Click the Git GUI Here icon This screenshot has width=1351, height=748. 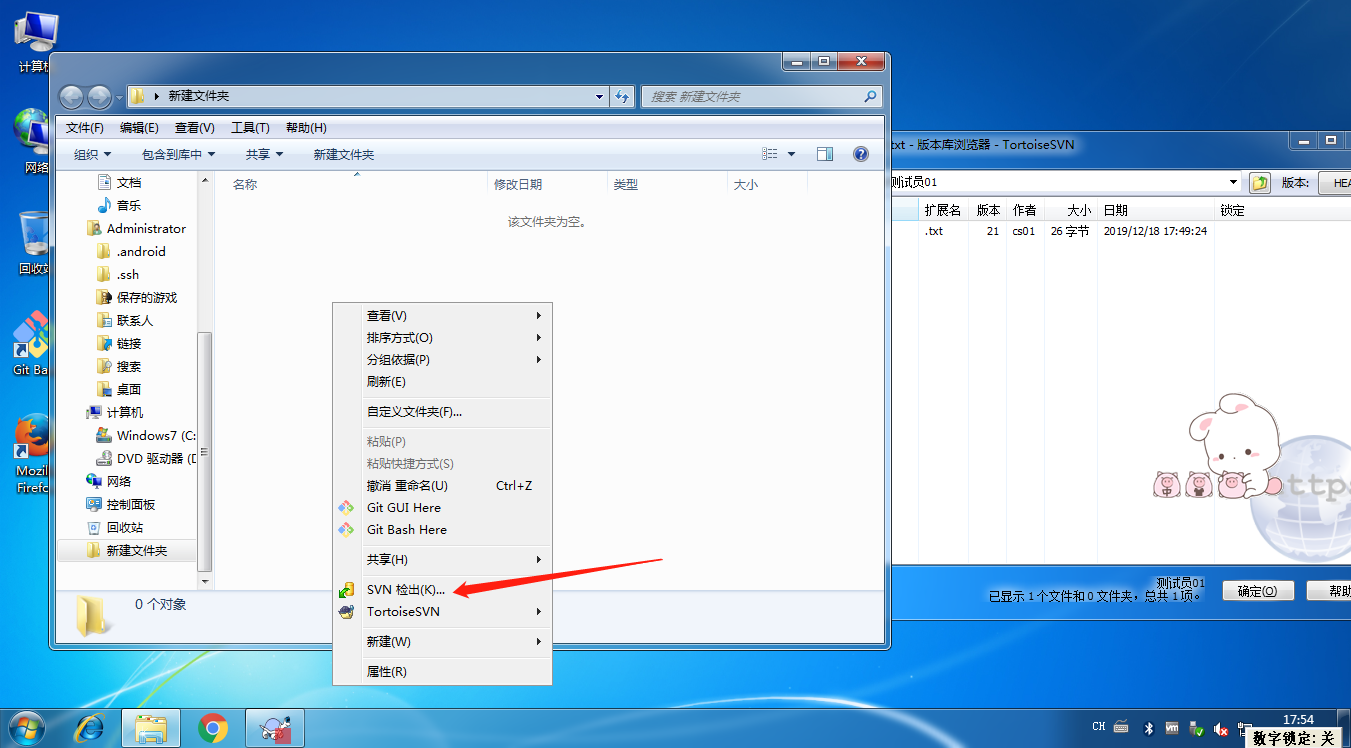click(x=346, y=508)
